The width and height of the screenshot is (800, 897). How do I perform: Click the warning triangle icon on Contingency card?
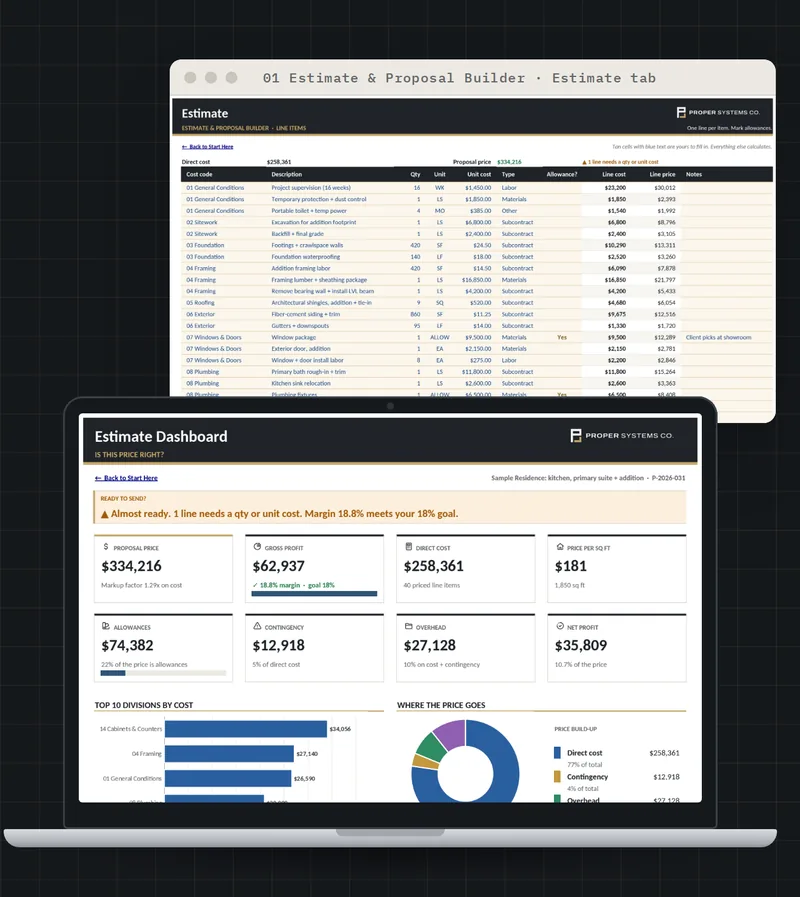pyautogui.click(x=257, y=626)
